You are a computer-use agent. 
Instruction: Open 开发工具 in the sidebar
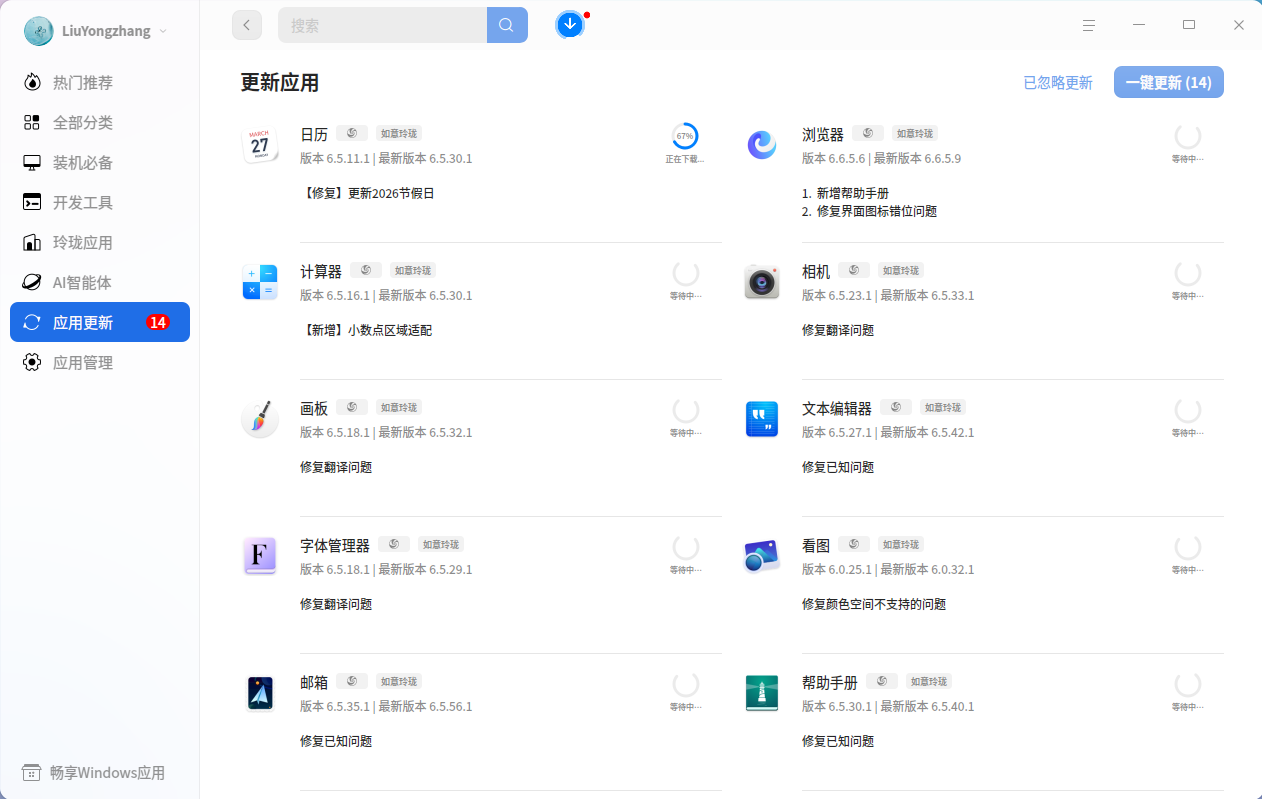pos(100,202)
